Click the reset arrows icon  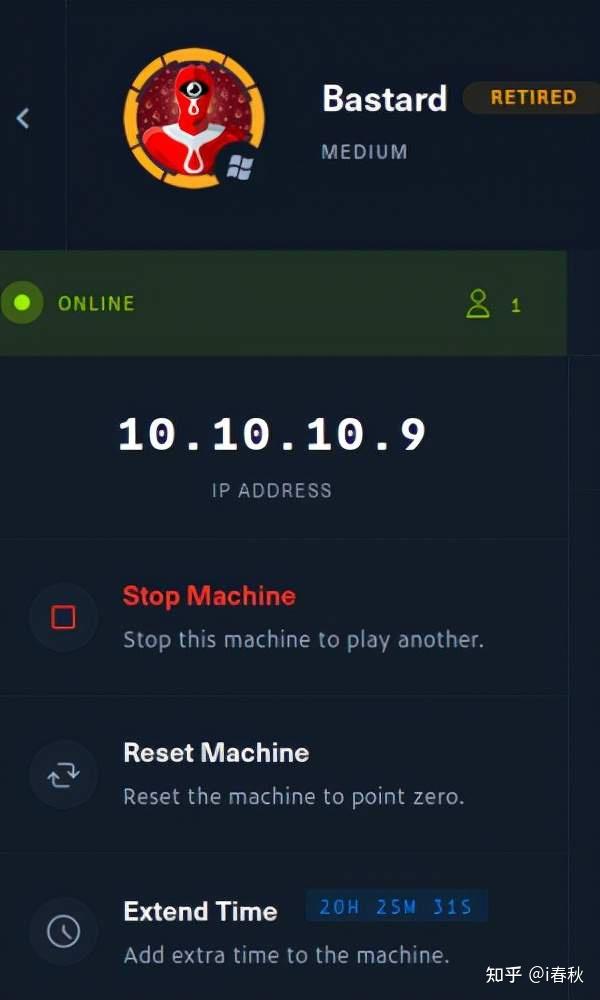coord(63,774)
